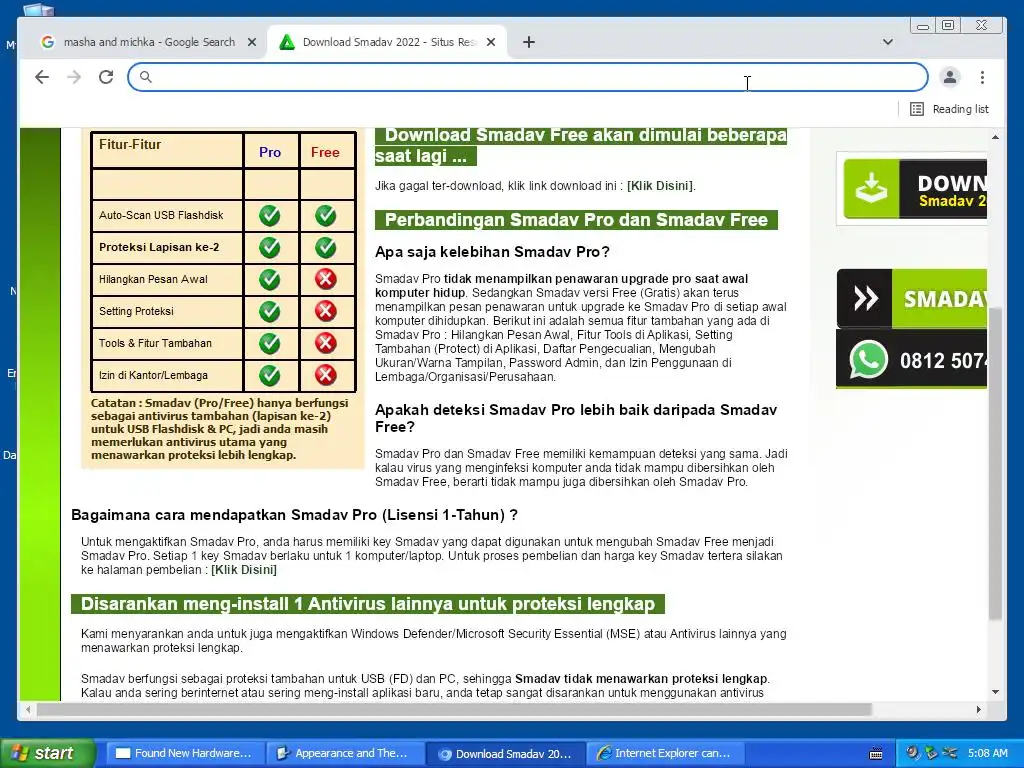
Task: Open the Windows start menu
Action: [47, 754]
